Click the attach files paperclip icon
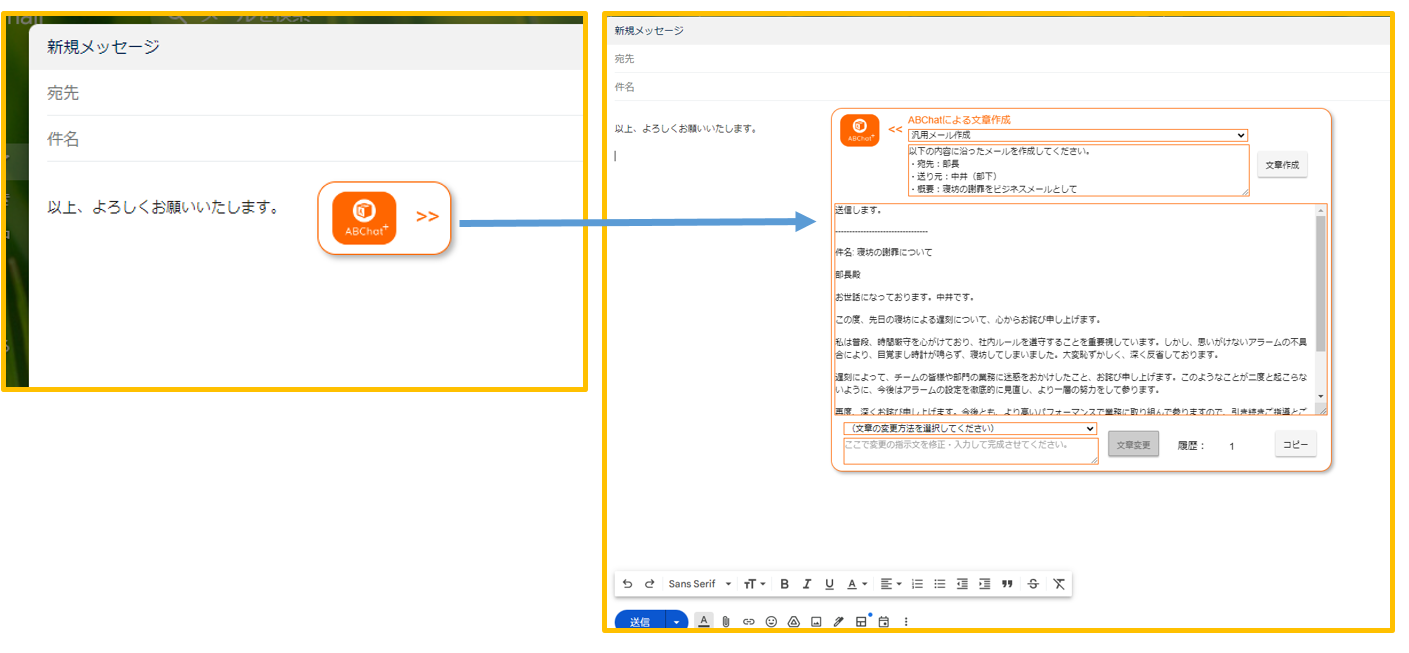This screenshot has height=653, width=1409. click(726, 621)
